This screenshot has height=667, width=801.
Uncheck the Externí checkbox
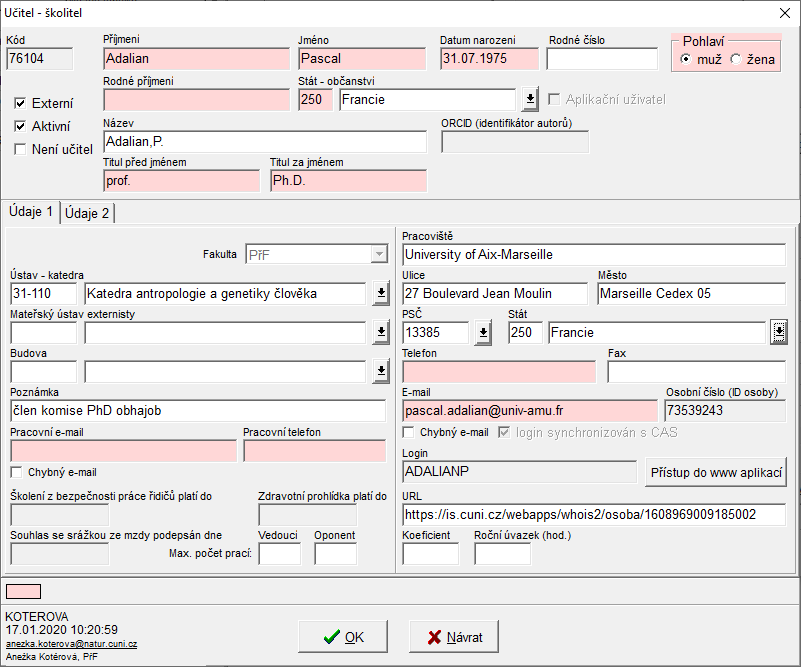20,103
